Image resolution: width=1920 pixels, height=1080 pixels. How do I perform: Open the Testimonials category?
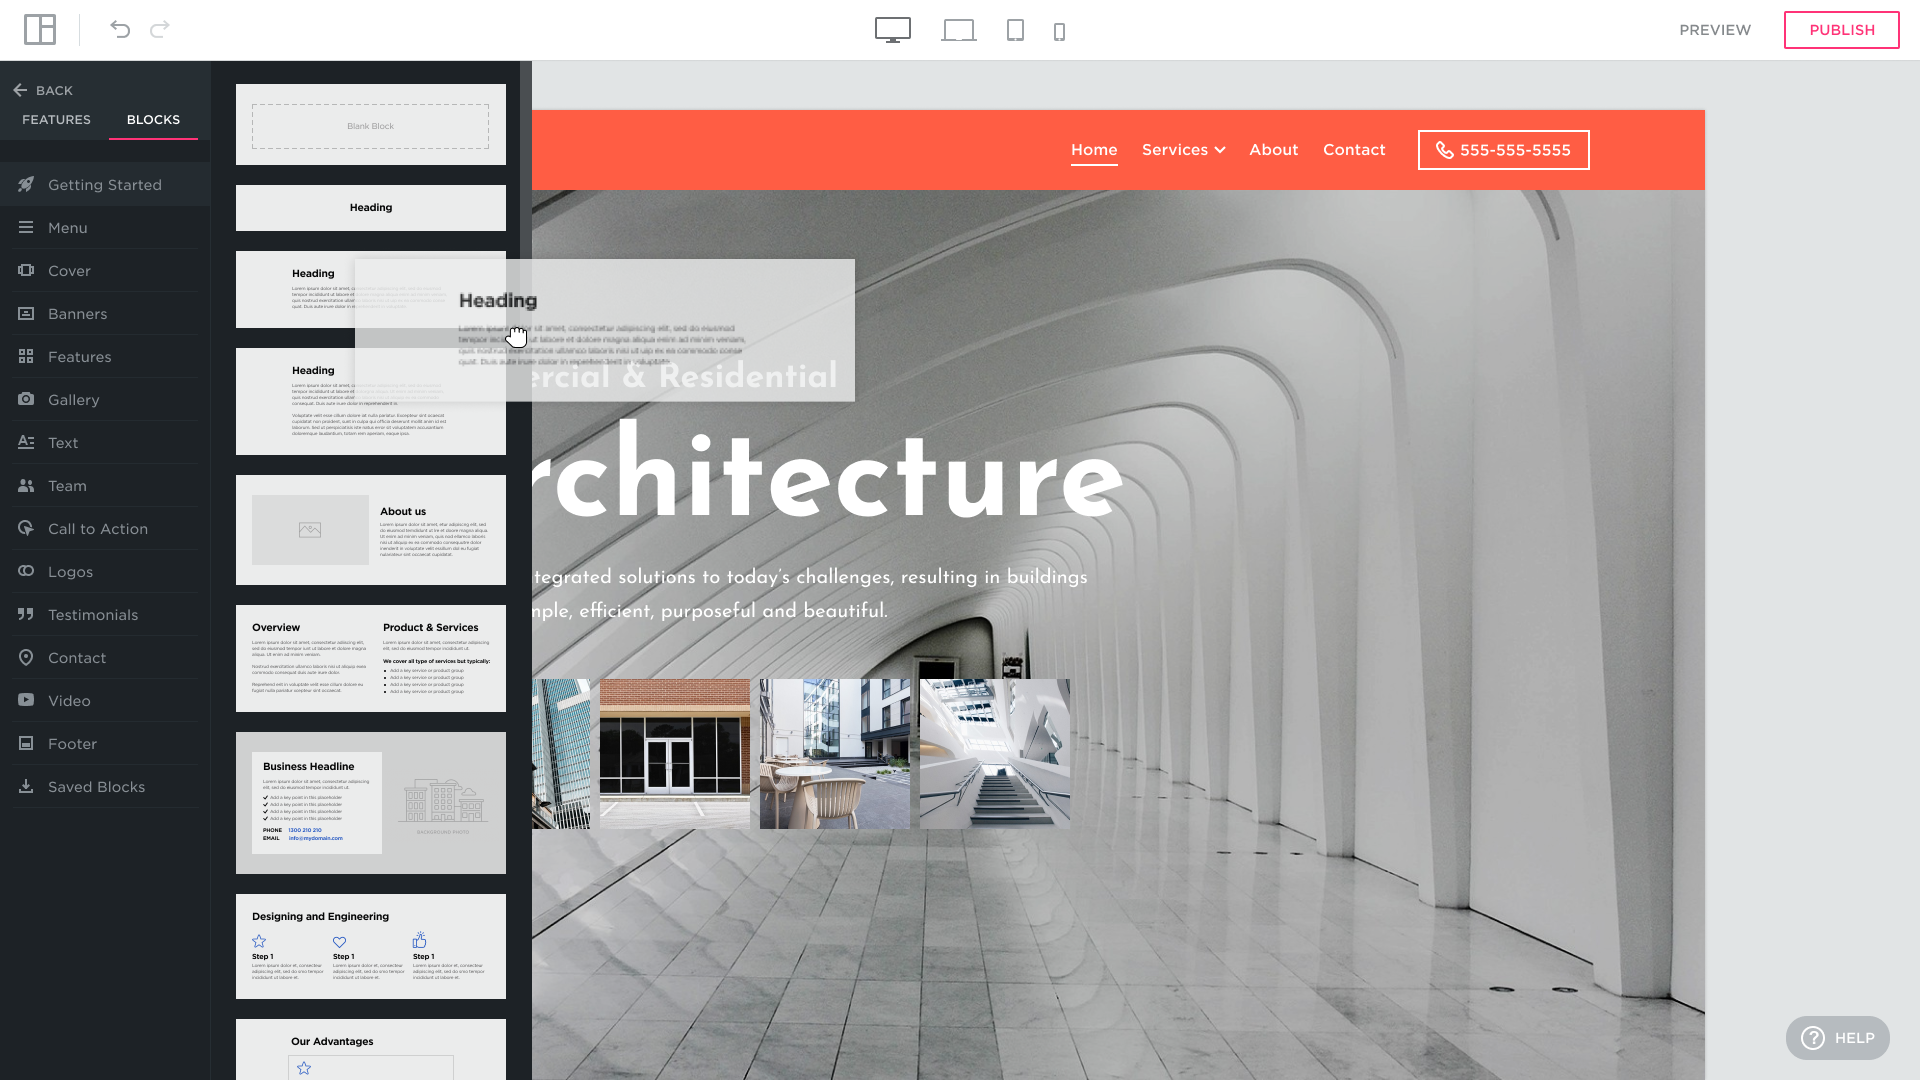coord(93,615)
